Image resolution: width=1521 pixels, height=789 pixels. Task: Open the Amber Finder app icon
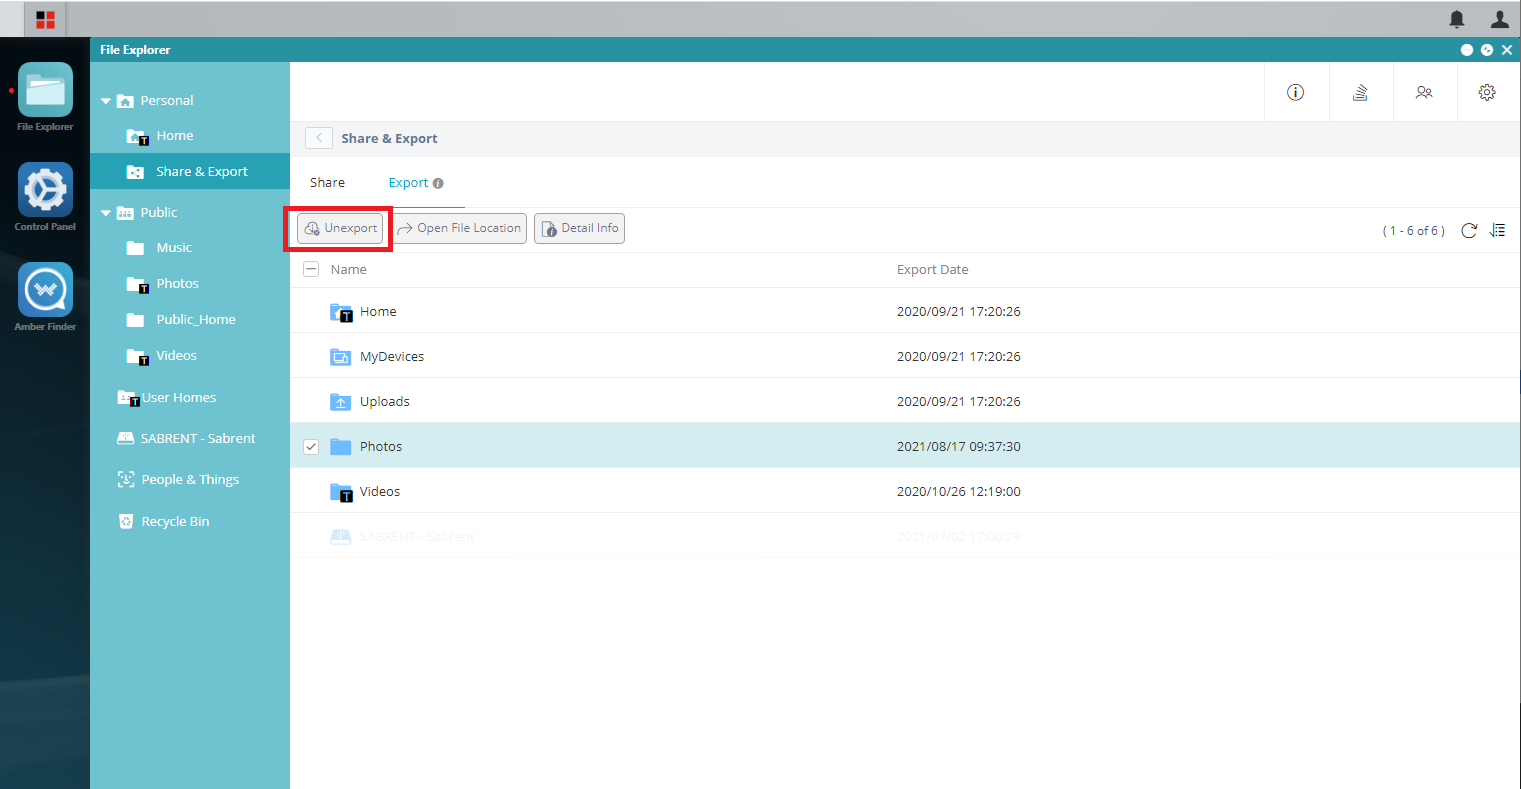(x=45, y=290)
